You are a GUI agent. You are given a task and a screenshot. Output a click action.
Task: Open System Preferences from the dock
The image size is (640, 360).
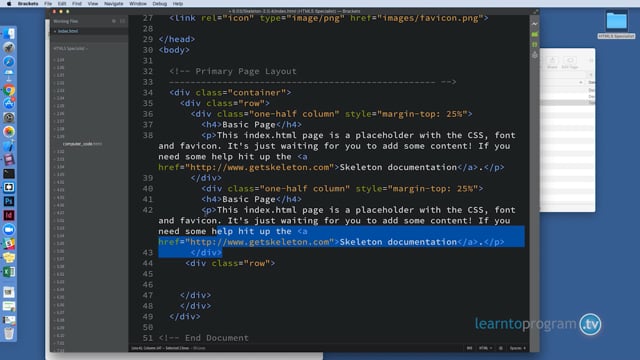tap(9, 118)
